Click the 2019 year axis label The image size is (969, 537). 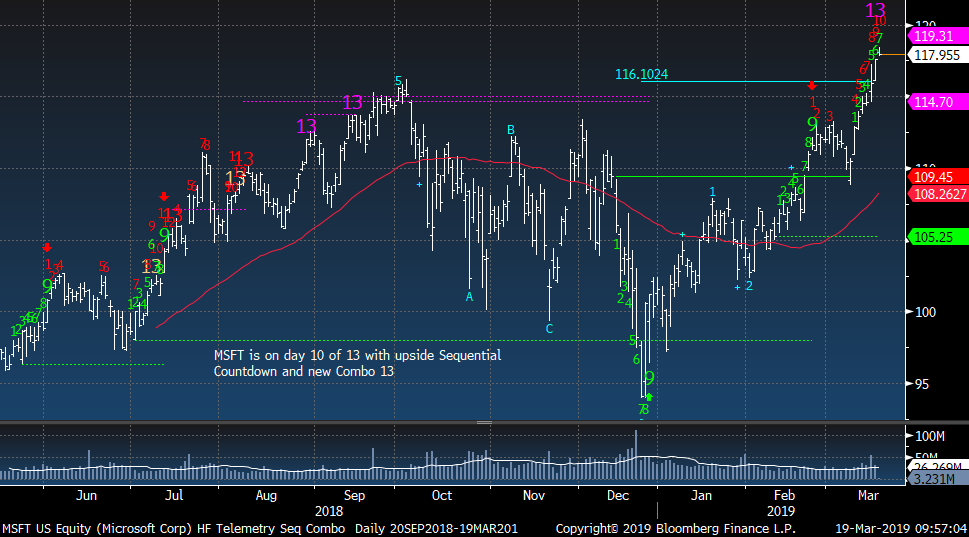(781, 512)
